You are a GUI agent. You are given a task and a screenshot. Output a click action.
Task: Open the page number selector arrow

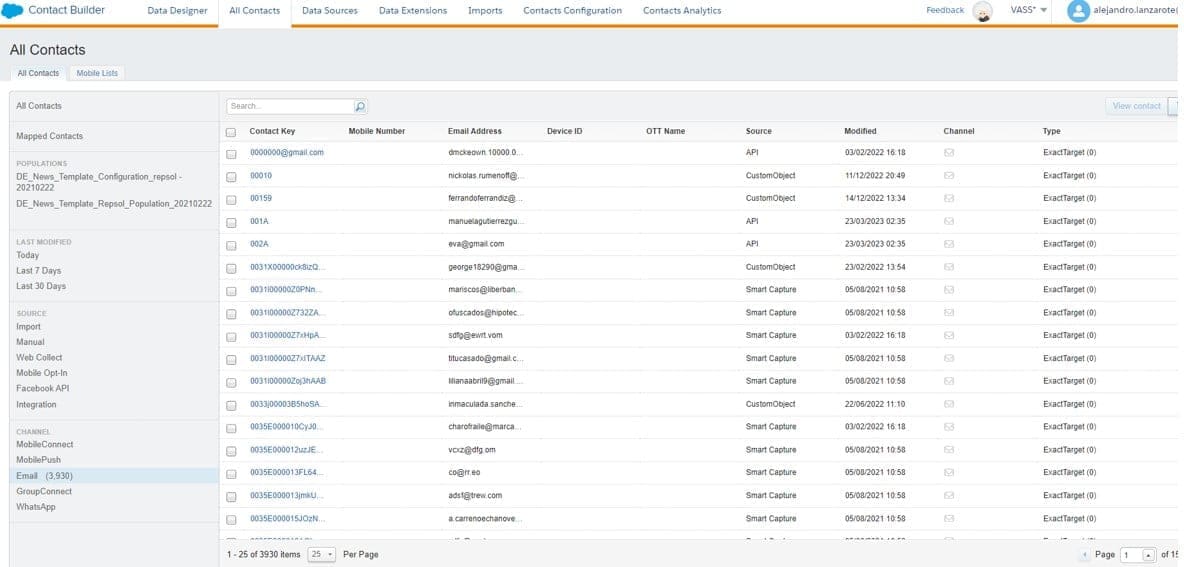pos(1149,554)
